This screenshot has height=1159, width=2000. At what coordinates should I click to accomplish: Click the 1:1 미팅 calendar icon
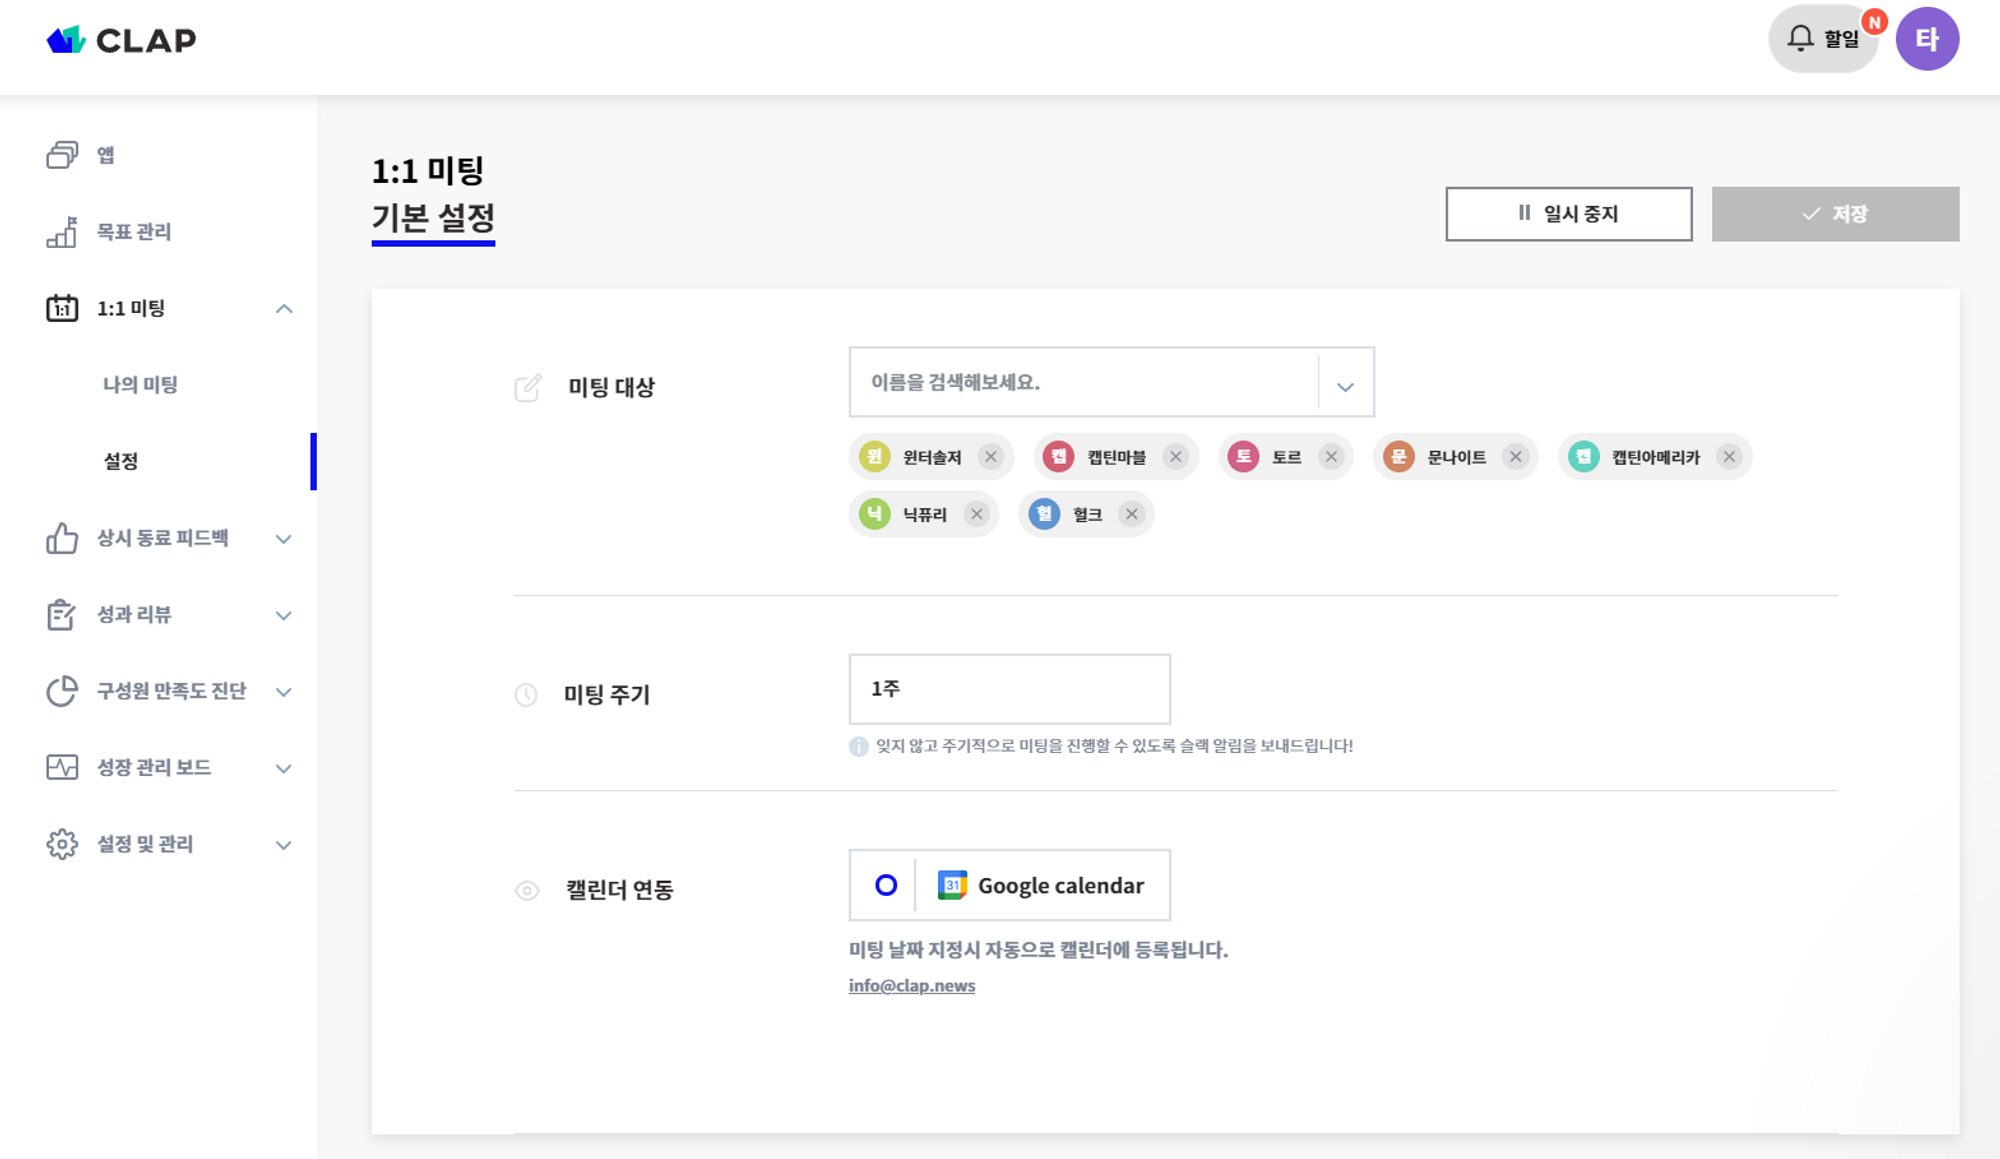pyautogui.click(x=62, y=308)
